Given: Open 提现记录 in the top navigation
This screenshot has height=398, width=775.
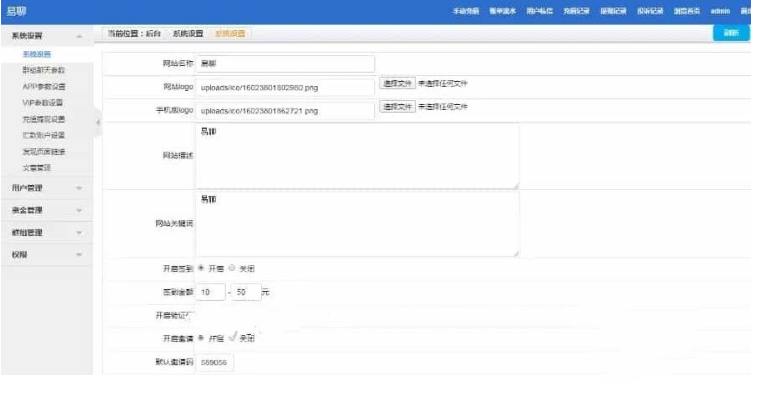Looking at the screenshot, I should click(x=613, y=11).
